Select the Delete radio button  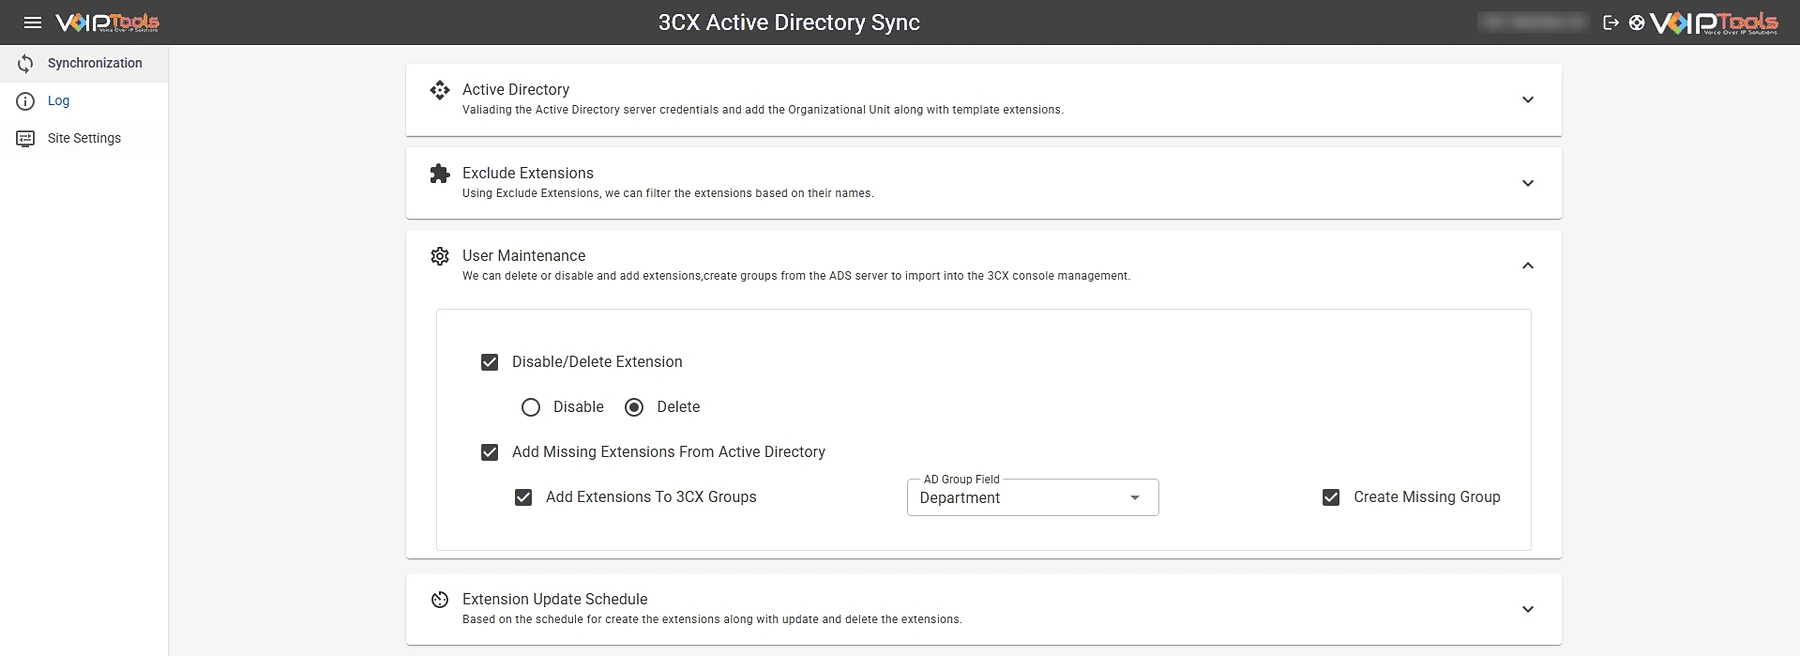coord(634,407)
